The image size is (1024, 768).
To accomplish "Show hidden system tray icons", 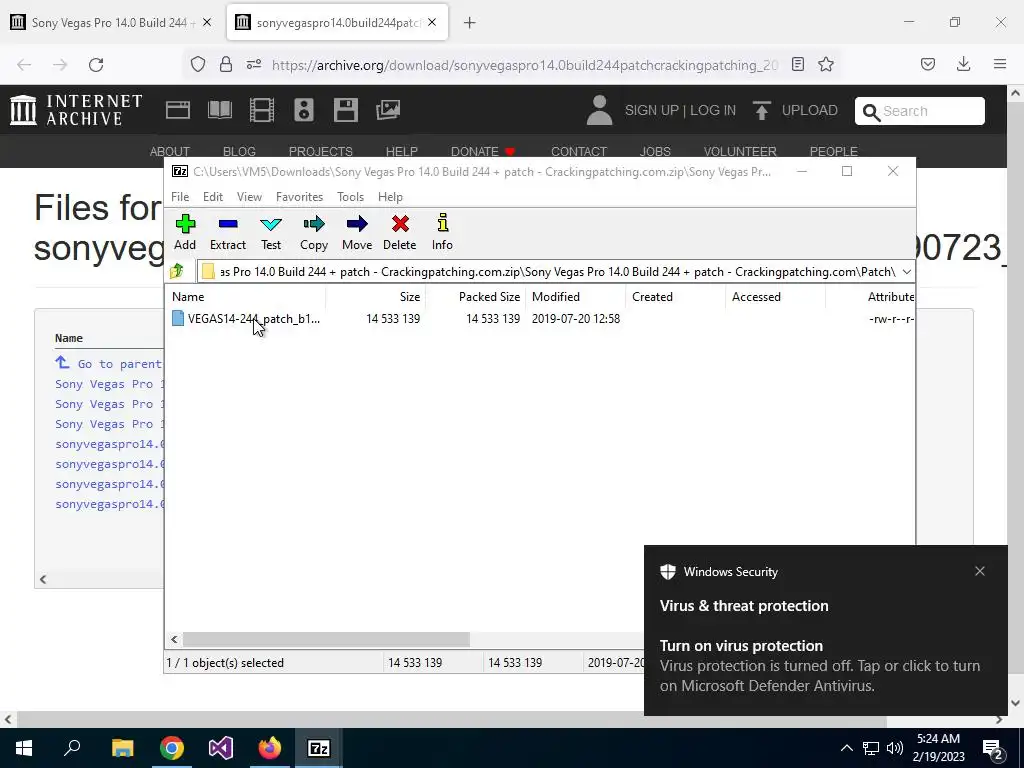I will [846, 748].
